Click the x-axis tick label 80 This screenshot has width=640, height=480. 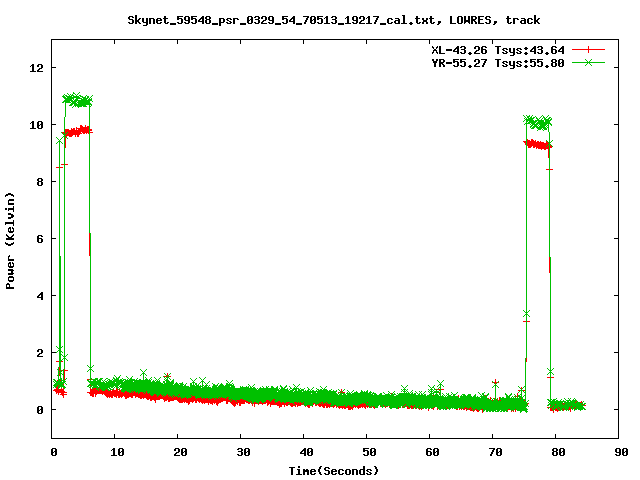pyautogui.click(x=558, y=452)
